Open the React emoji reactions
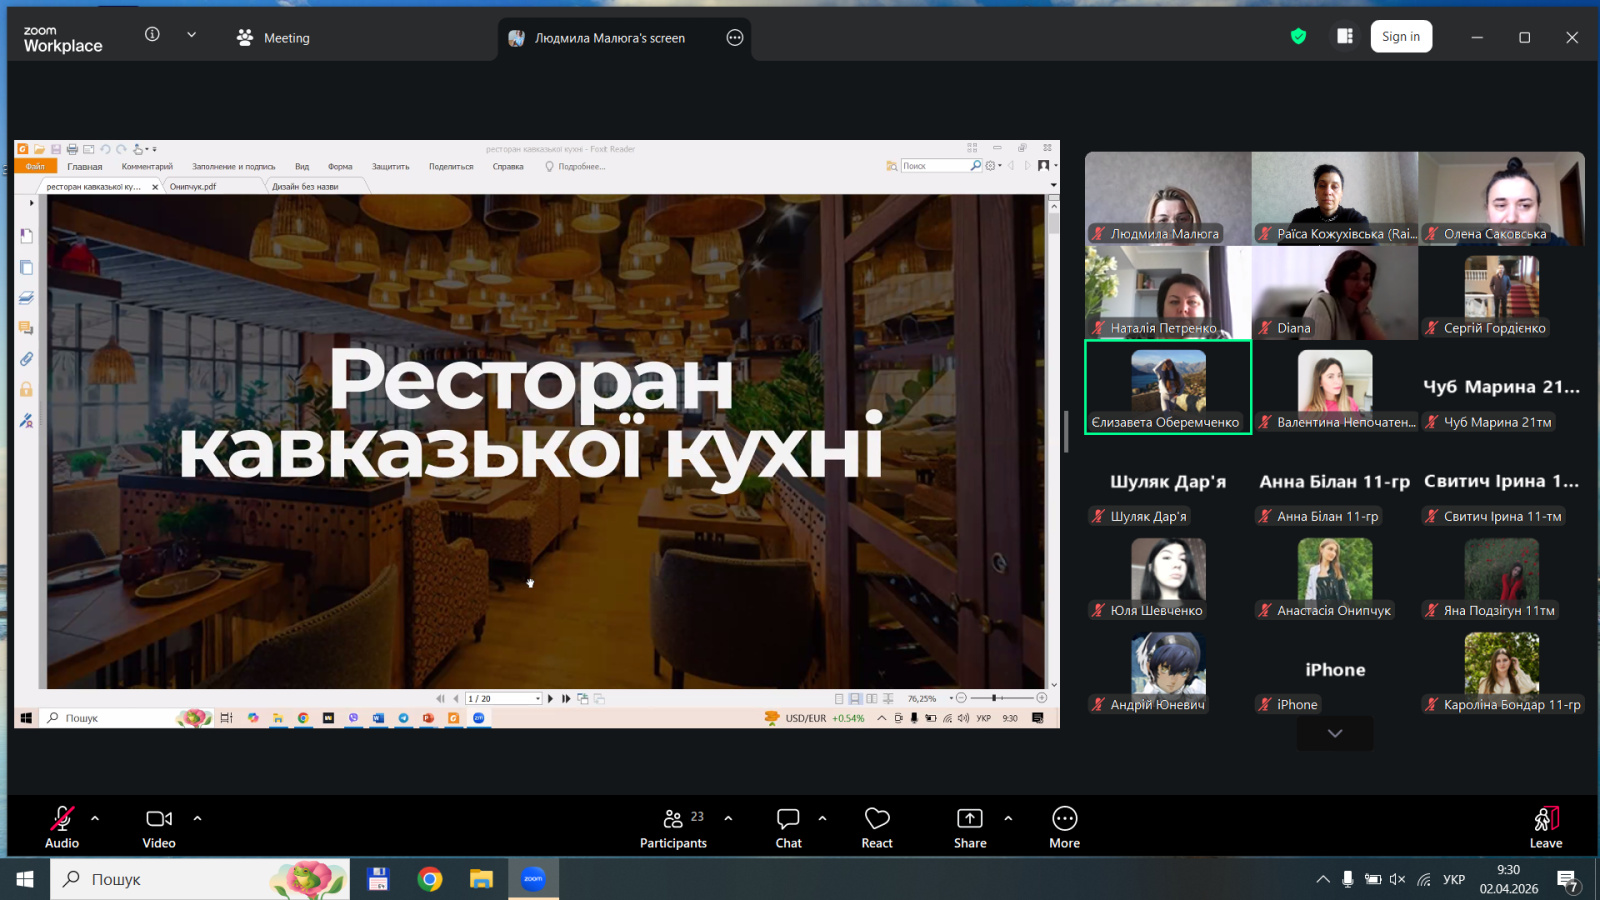The image size is (1600, 900). click(x=876, y=827)
